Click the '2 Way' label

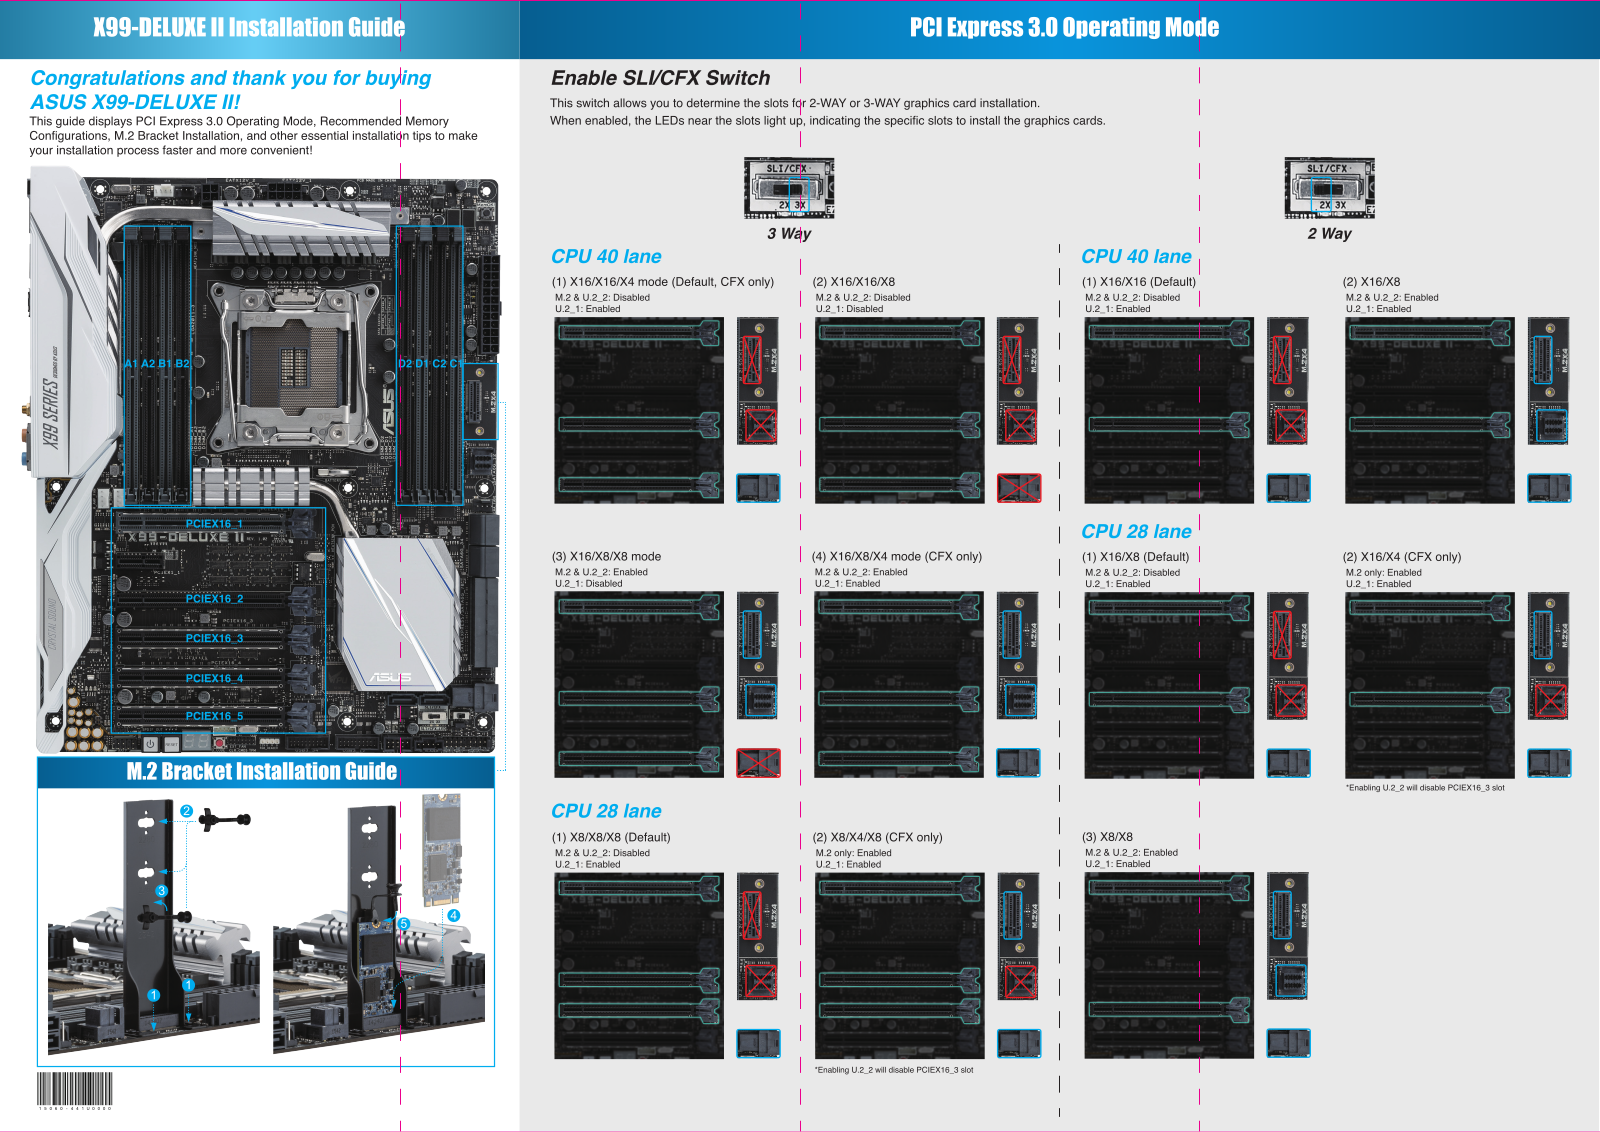(x=1329, y=234)
